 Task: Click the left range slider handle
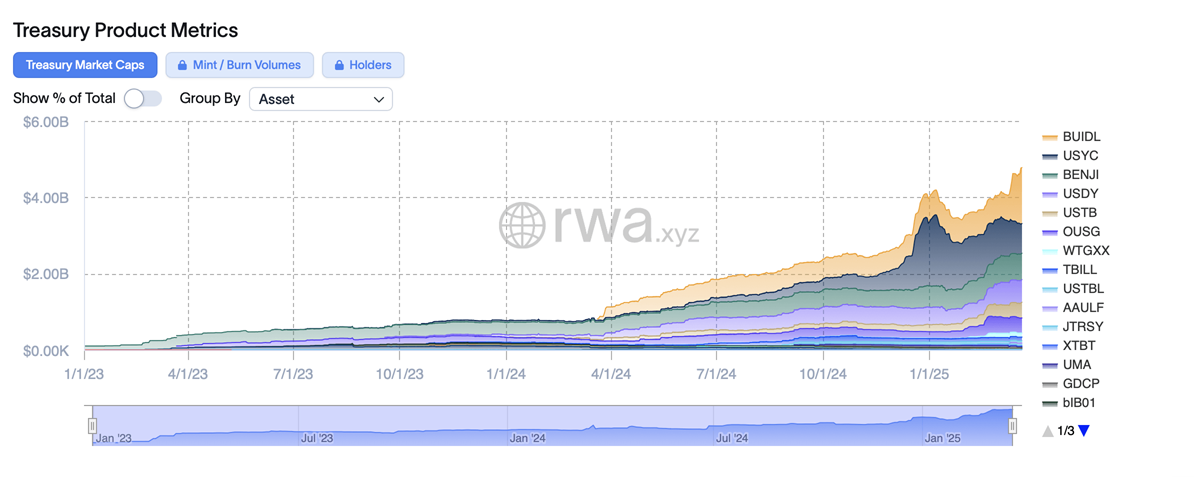92,426
